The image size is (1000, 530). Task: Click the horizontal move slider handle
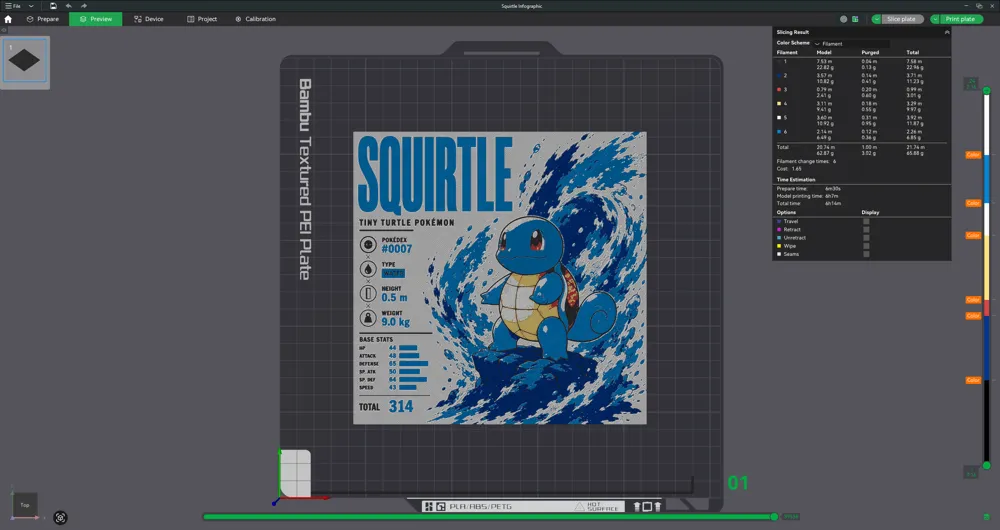point(774,517)
